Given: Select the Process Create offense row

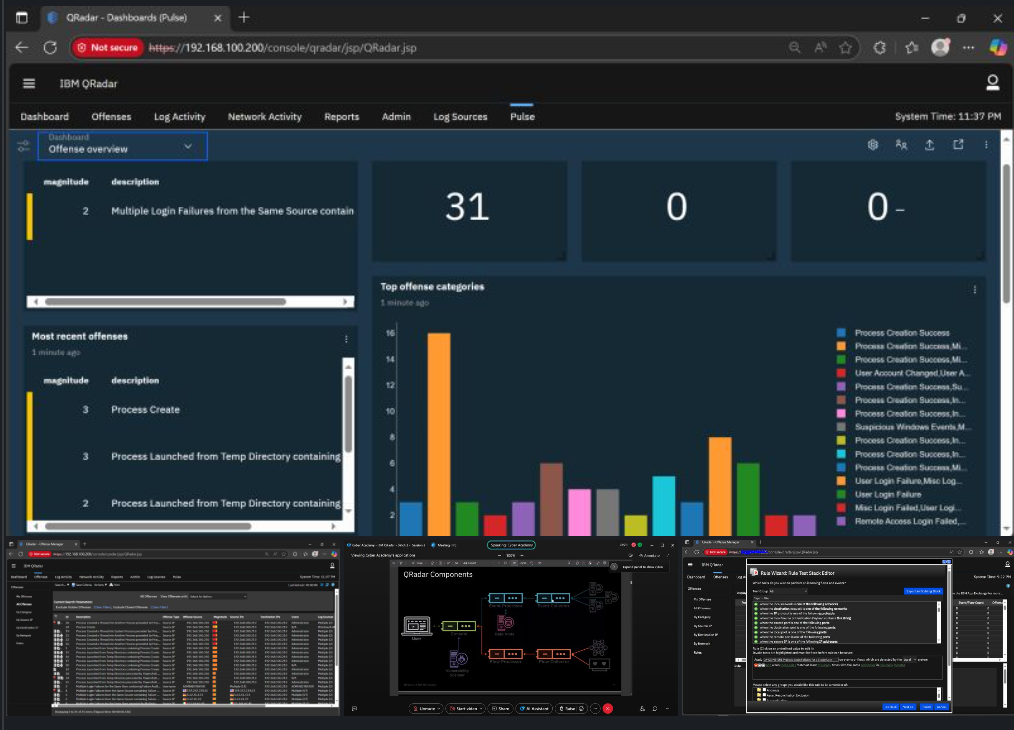Looking at the screenshot, I should click(x=185, y=409).
